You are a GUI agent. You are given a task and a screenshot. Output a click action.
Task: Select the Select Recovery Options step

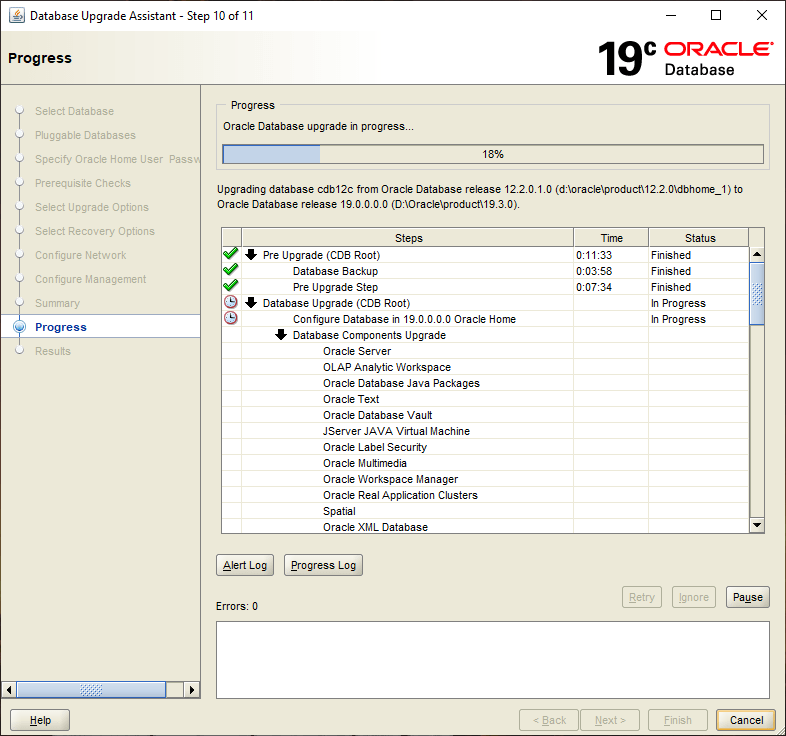[x=95, y=231]
